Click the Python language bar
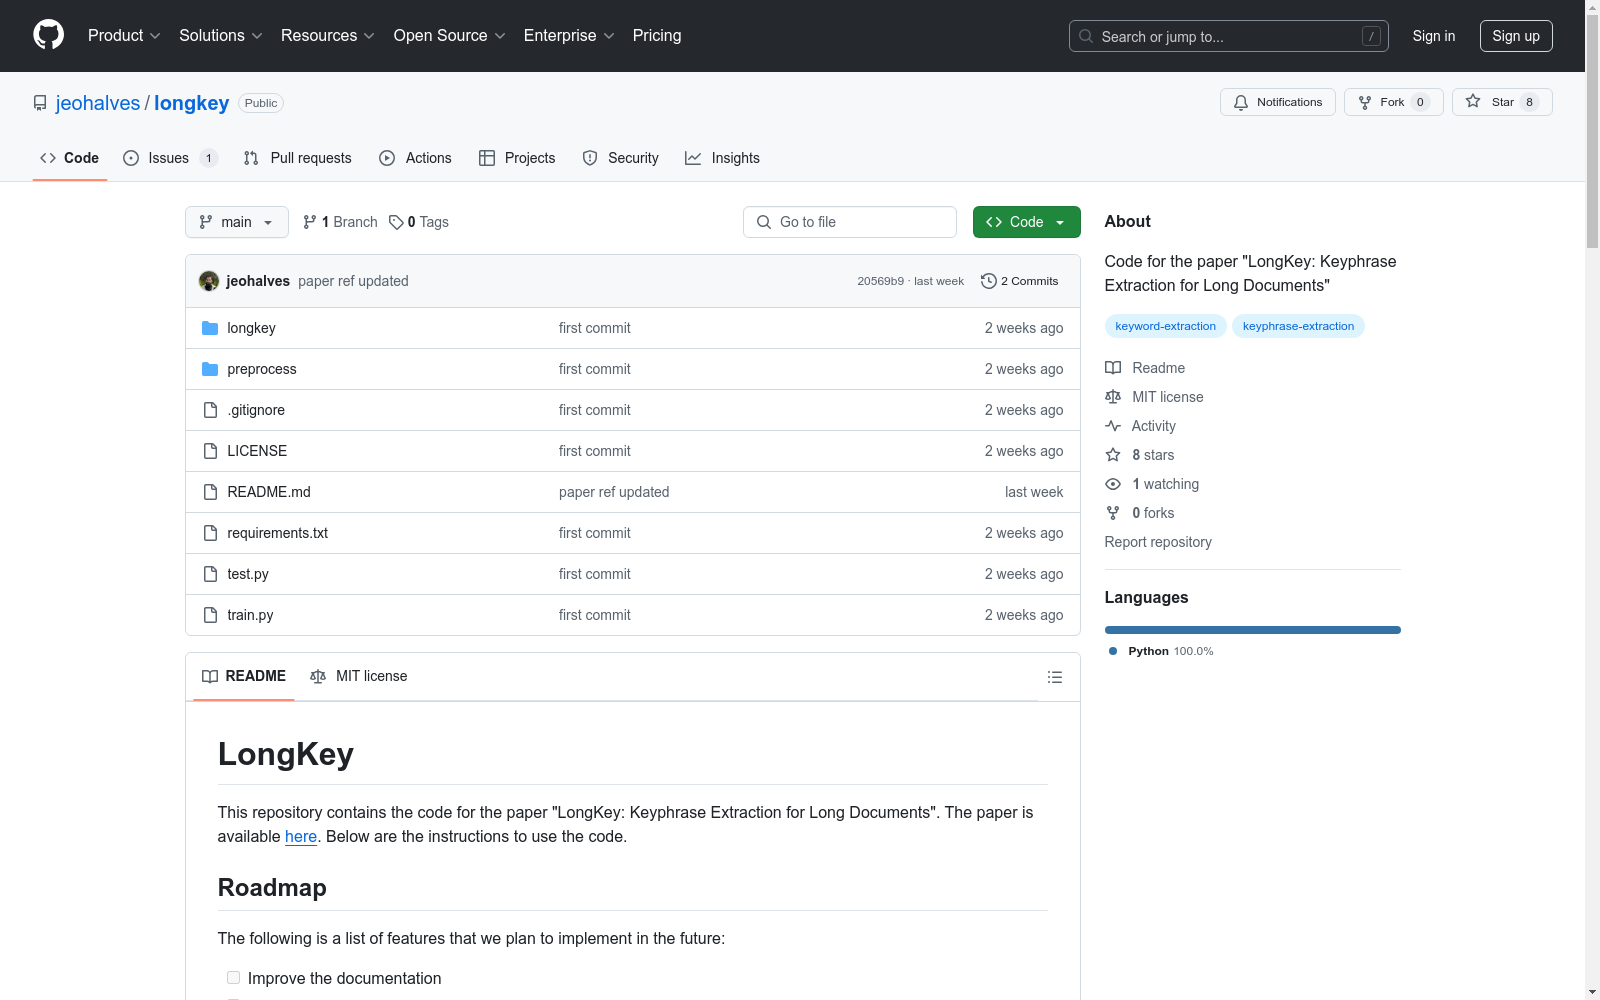Image resolution: width=1600 pixels, height=1000 pixels. click(x=1253, y=630)
